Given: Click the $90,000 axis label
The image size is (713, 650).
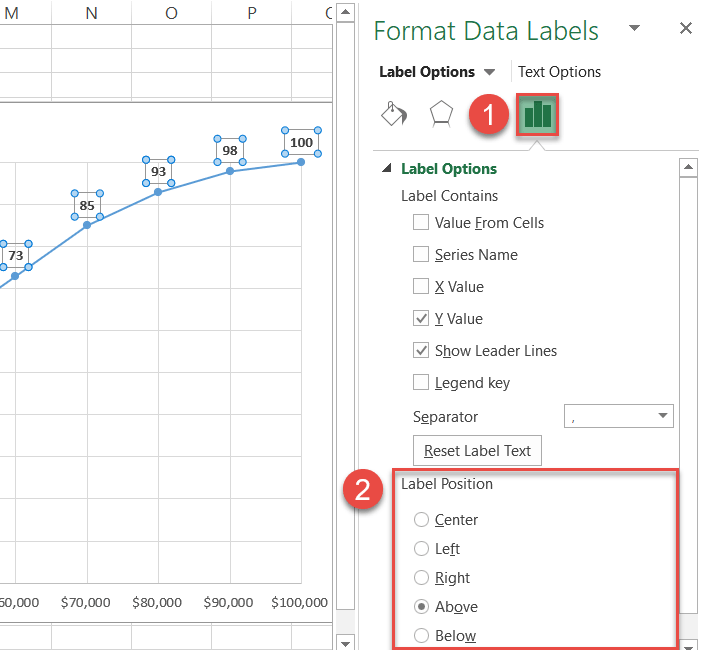Looking at the screenshot, I should pyautogui.click(x=228, y=602).
